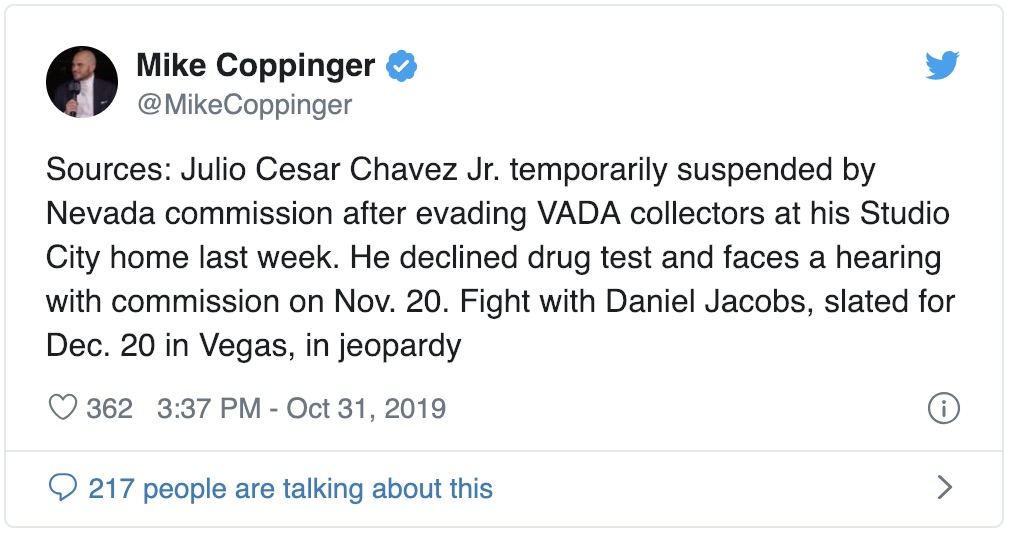Image resolution: width=1010 pixels, height=534 pixels.
Task: Click the 362 likes count
Action: tap(110, 409)
